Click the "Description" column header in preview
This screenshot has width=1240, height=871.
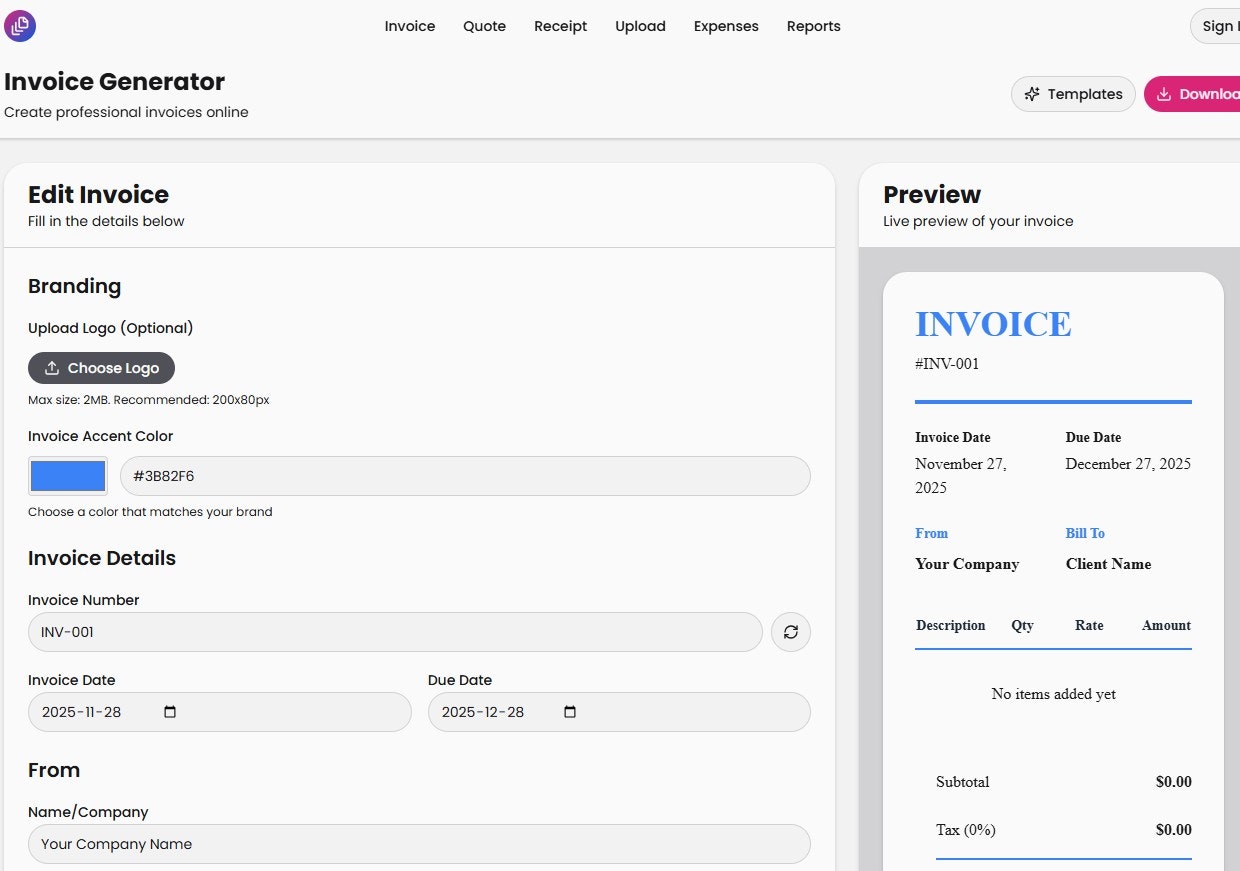pyautogui.click(x=951, y=625)
